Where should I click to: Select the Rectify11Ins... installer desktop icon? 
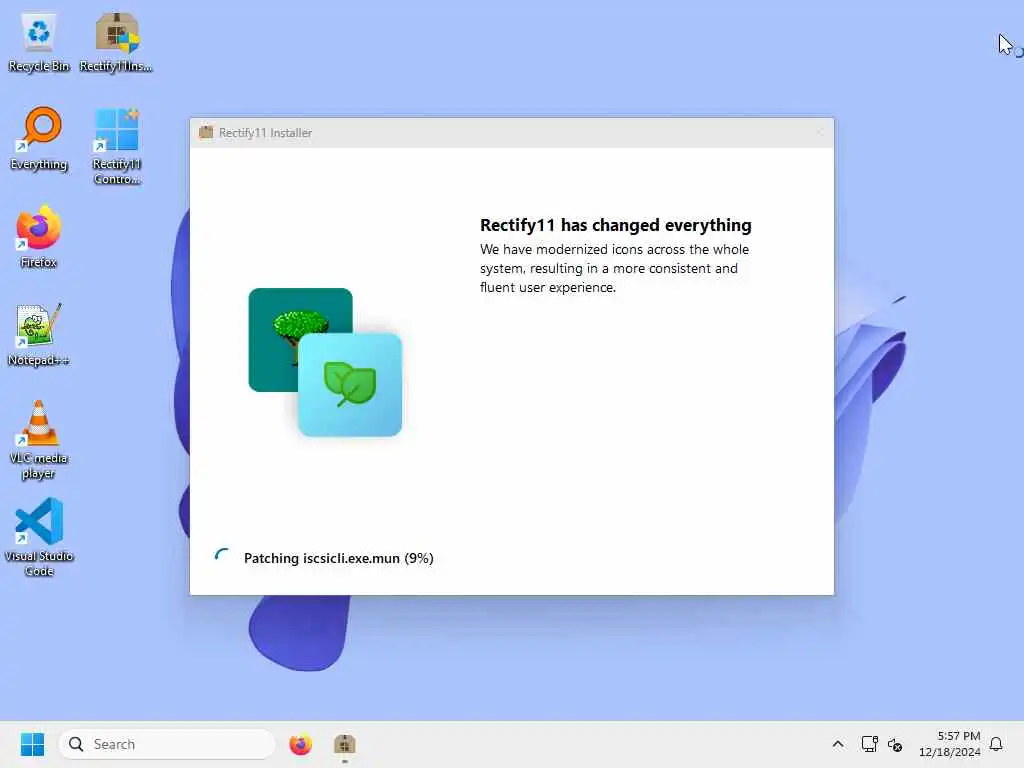(116, 42)
